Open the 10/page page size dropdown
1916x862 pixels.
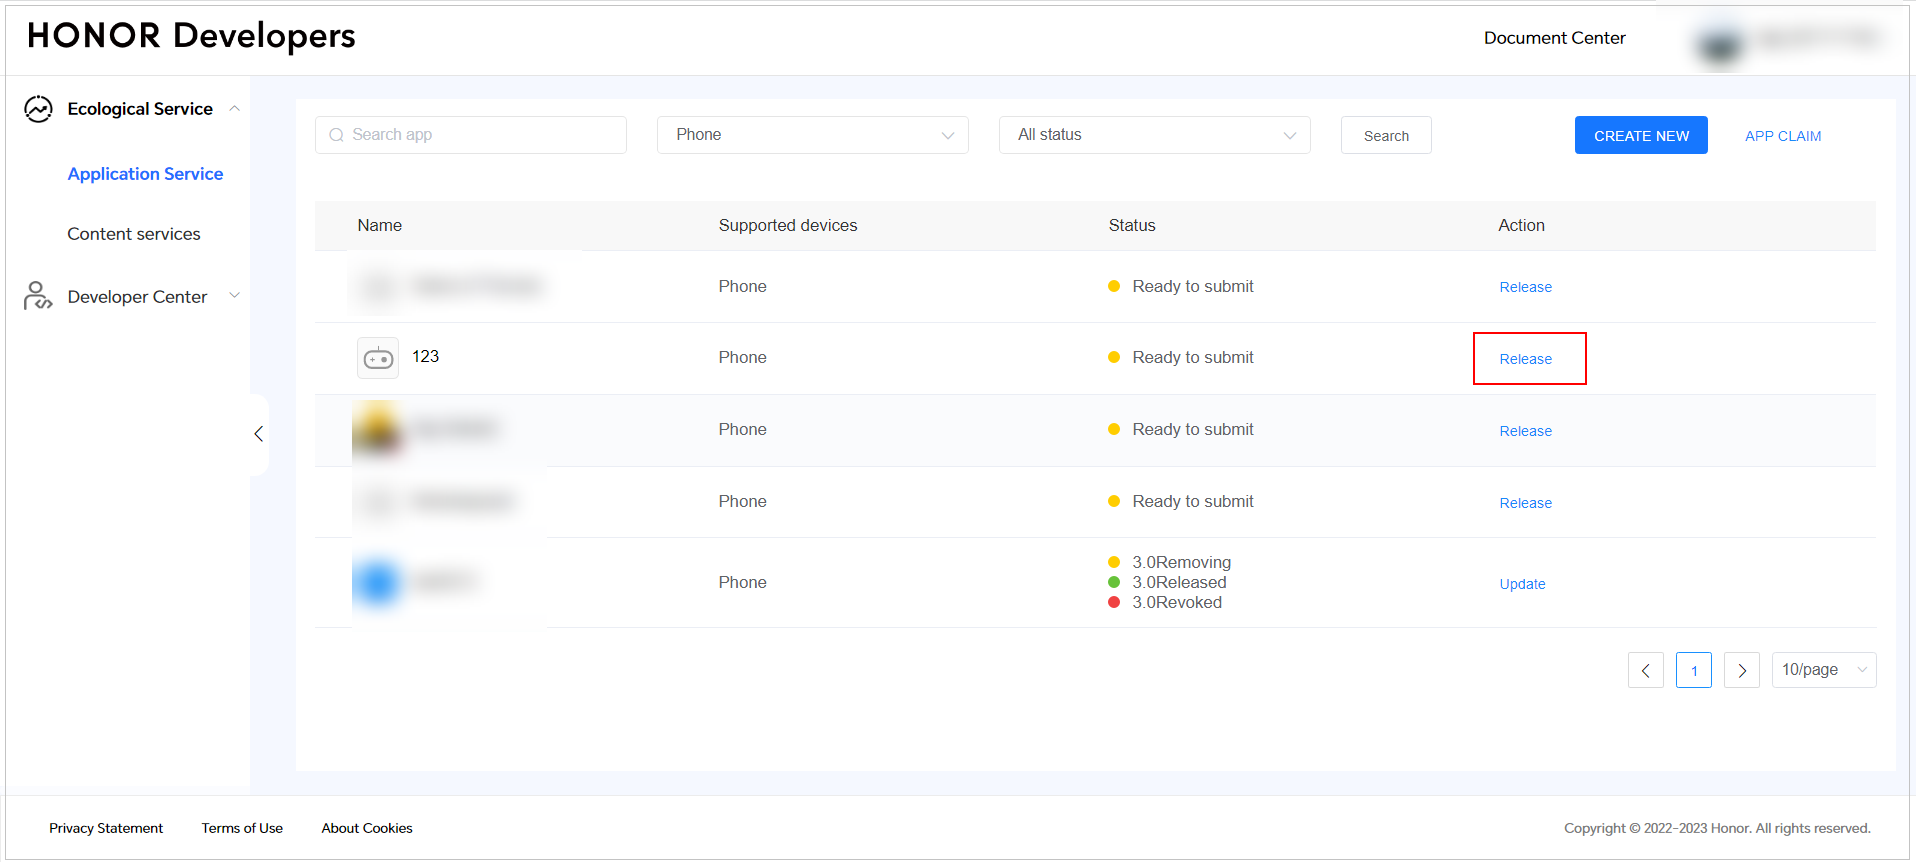[1823, 670]
